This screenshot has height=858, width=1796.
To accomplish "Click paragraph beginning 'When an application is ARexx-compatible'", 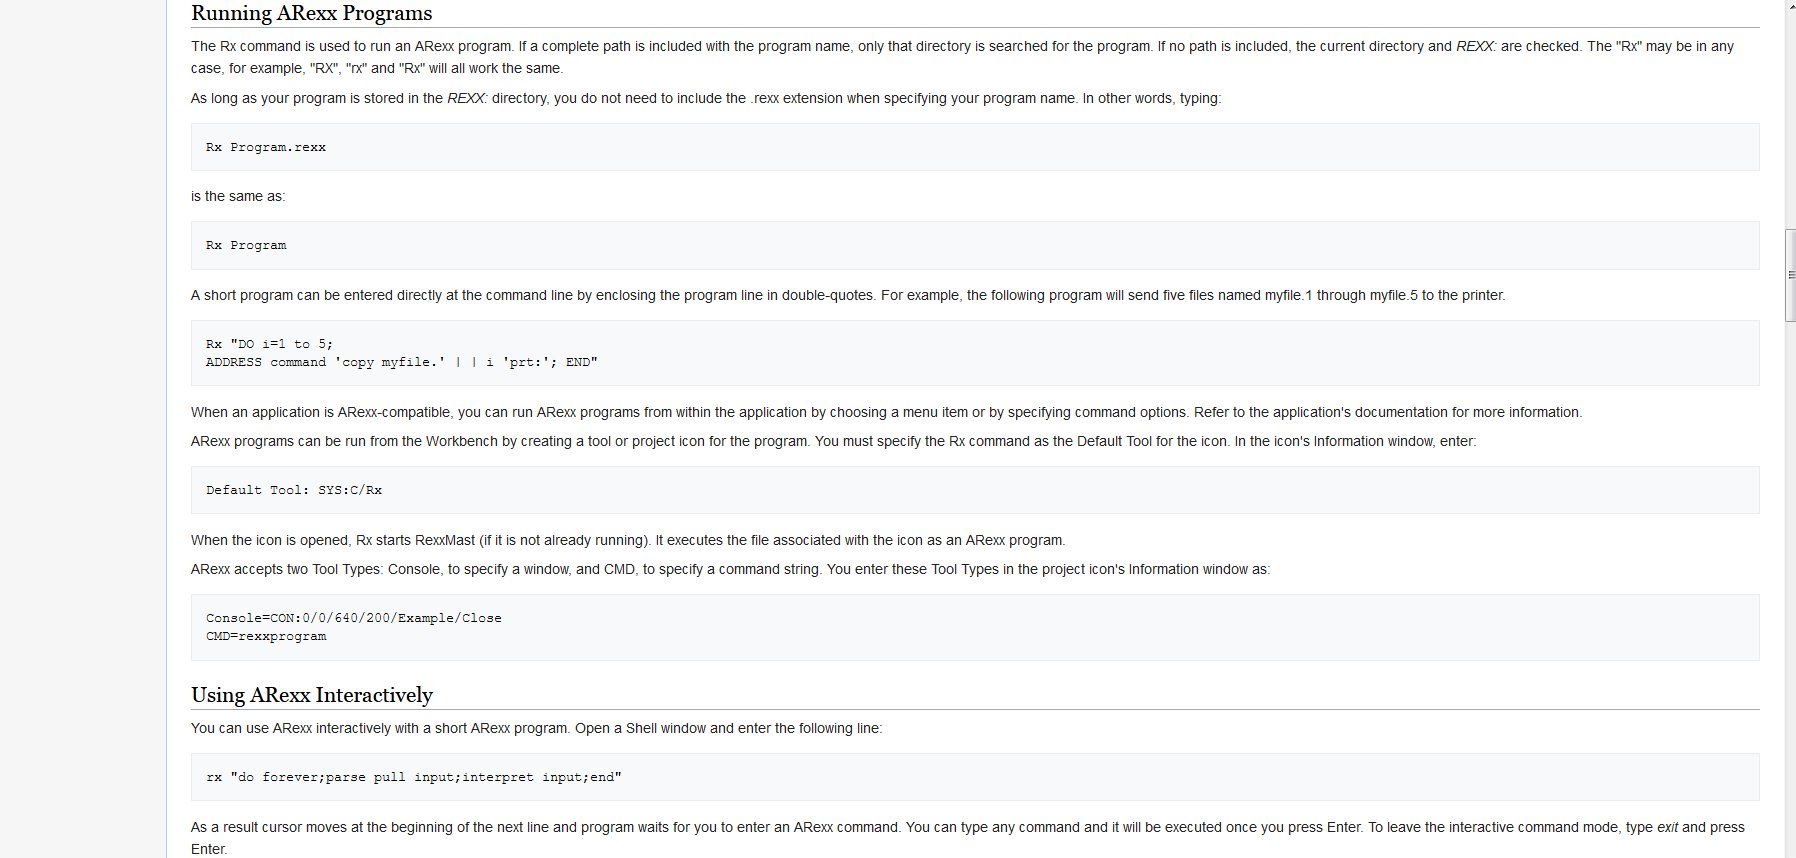I will [x=886, y=412].
